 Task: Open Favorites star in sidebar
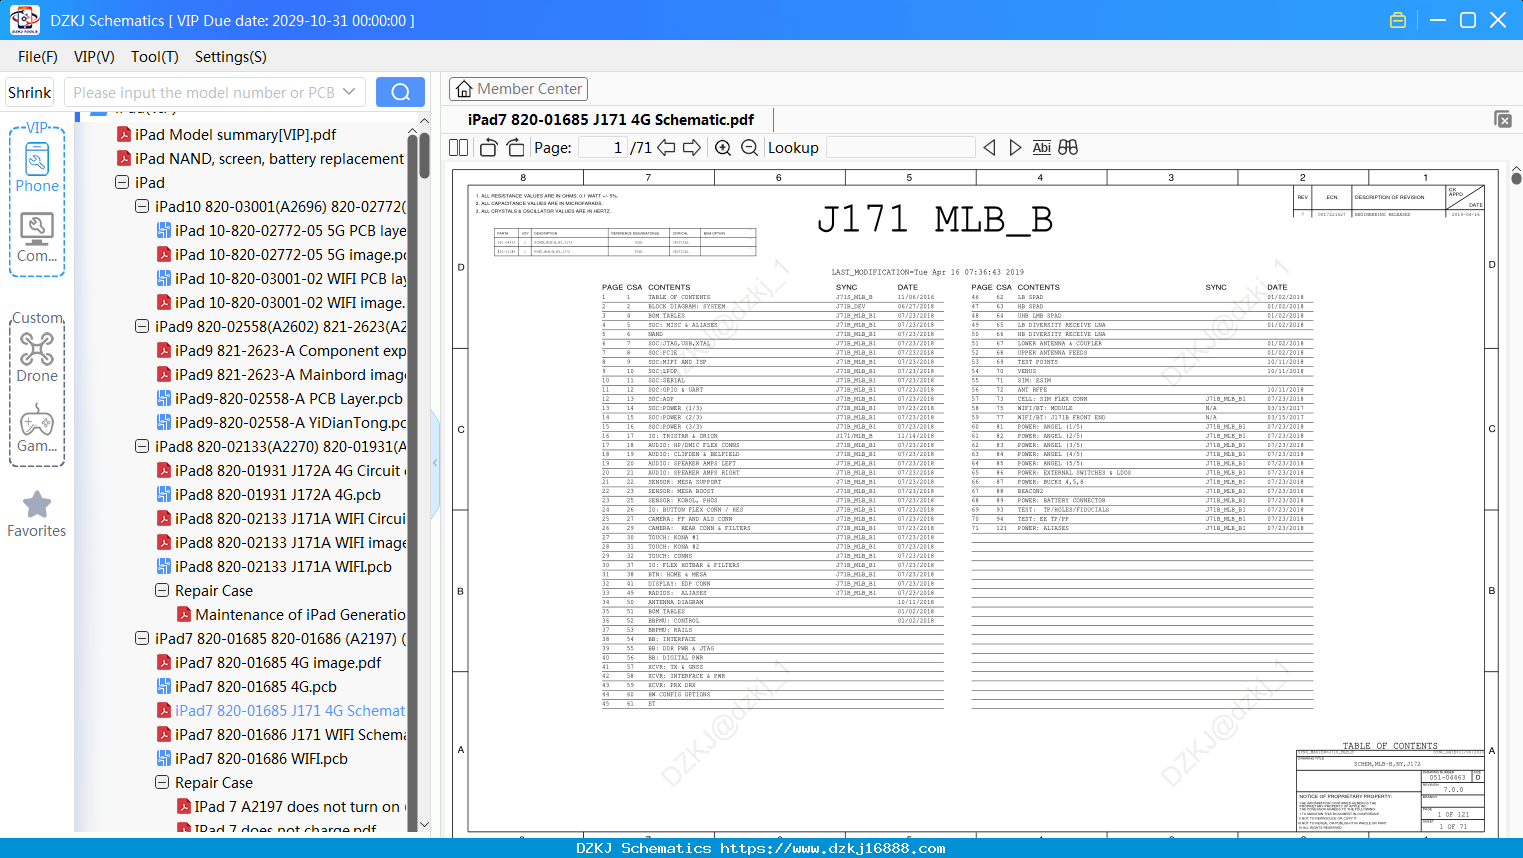coord(37,515)
